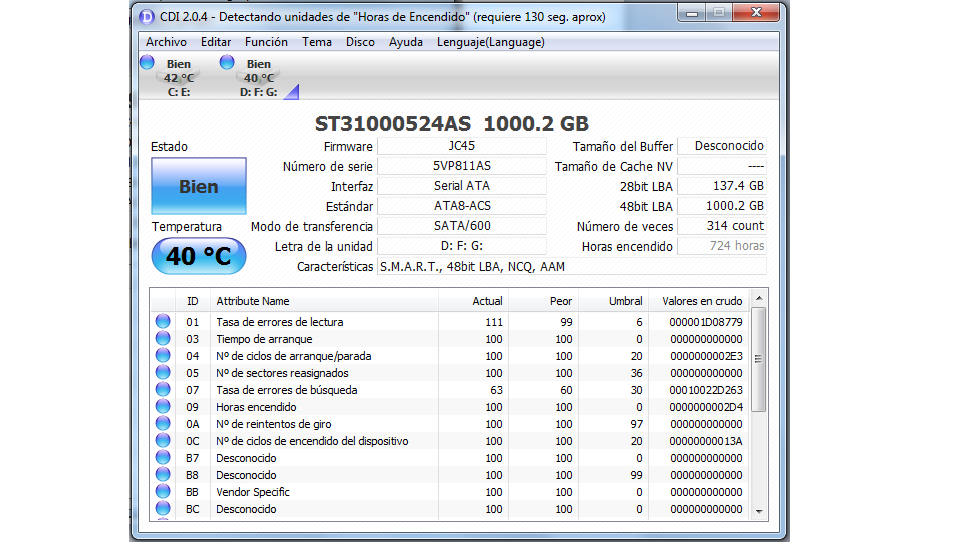Click the Firmware field JC45

(462, 146)
